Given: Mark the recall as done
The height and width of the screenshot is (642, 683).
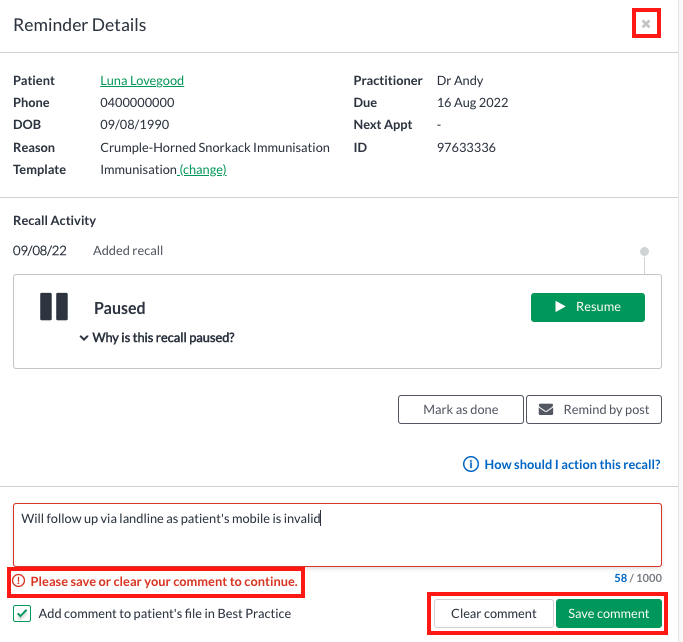Looking at the screenshot, I should 460,409.
